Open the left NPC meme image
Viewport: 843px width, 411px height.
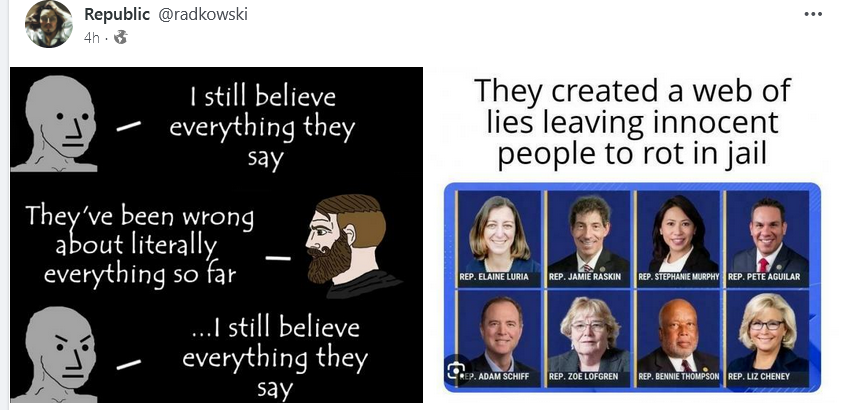tap(216, 235)
